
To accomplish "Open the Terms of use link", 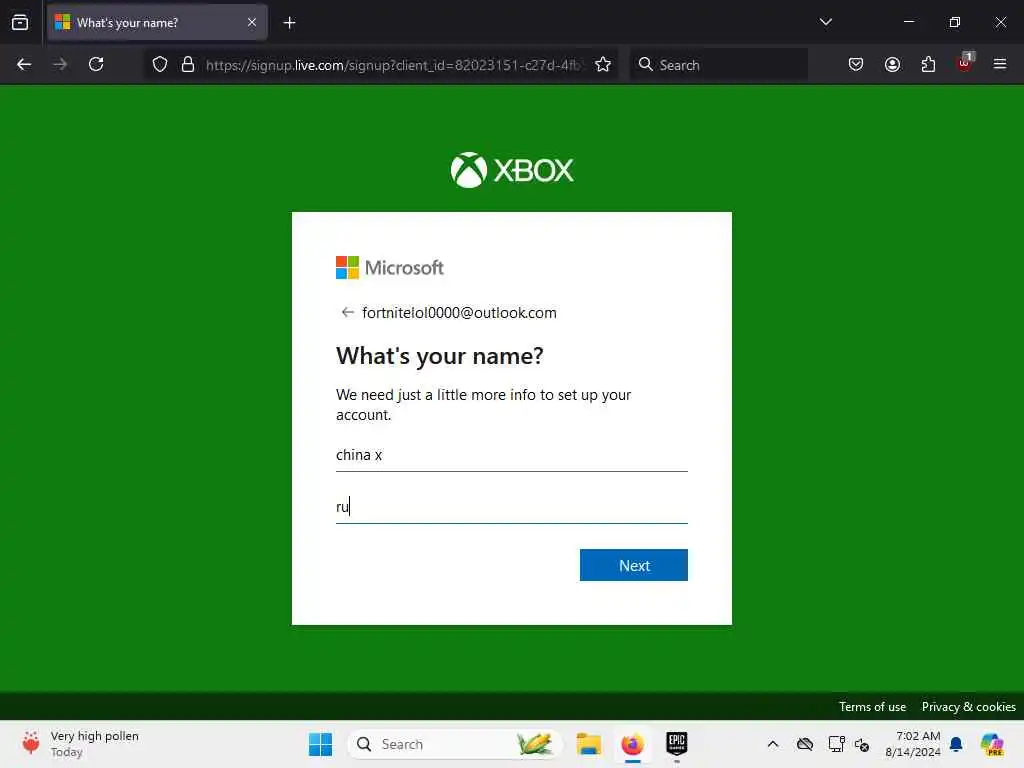I will point(872,707).
